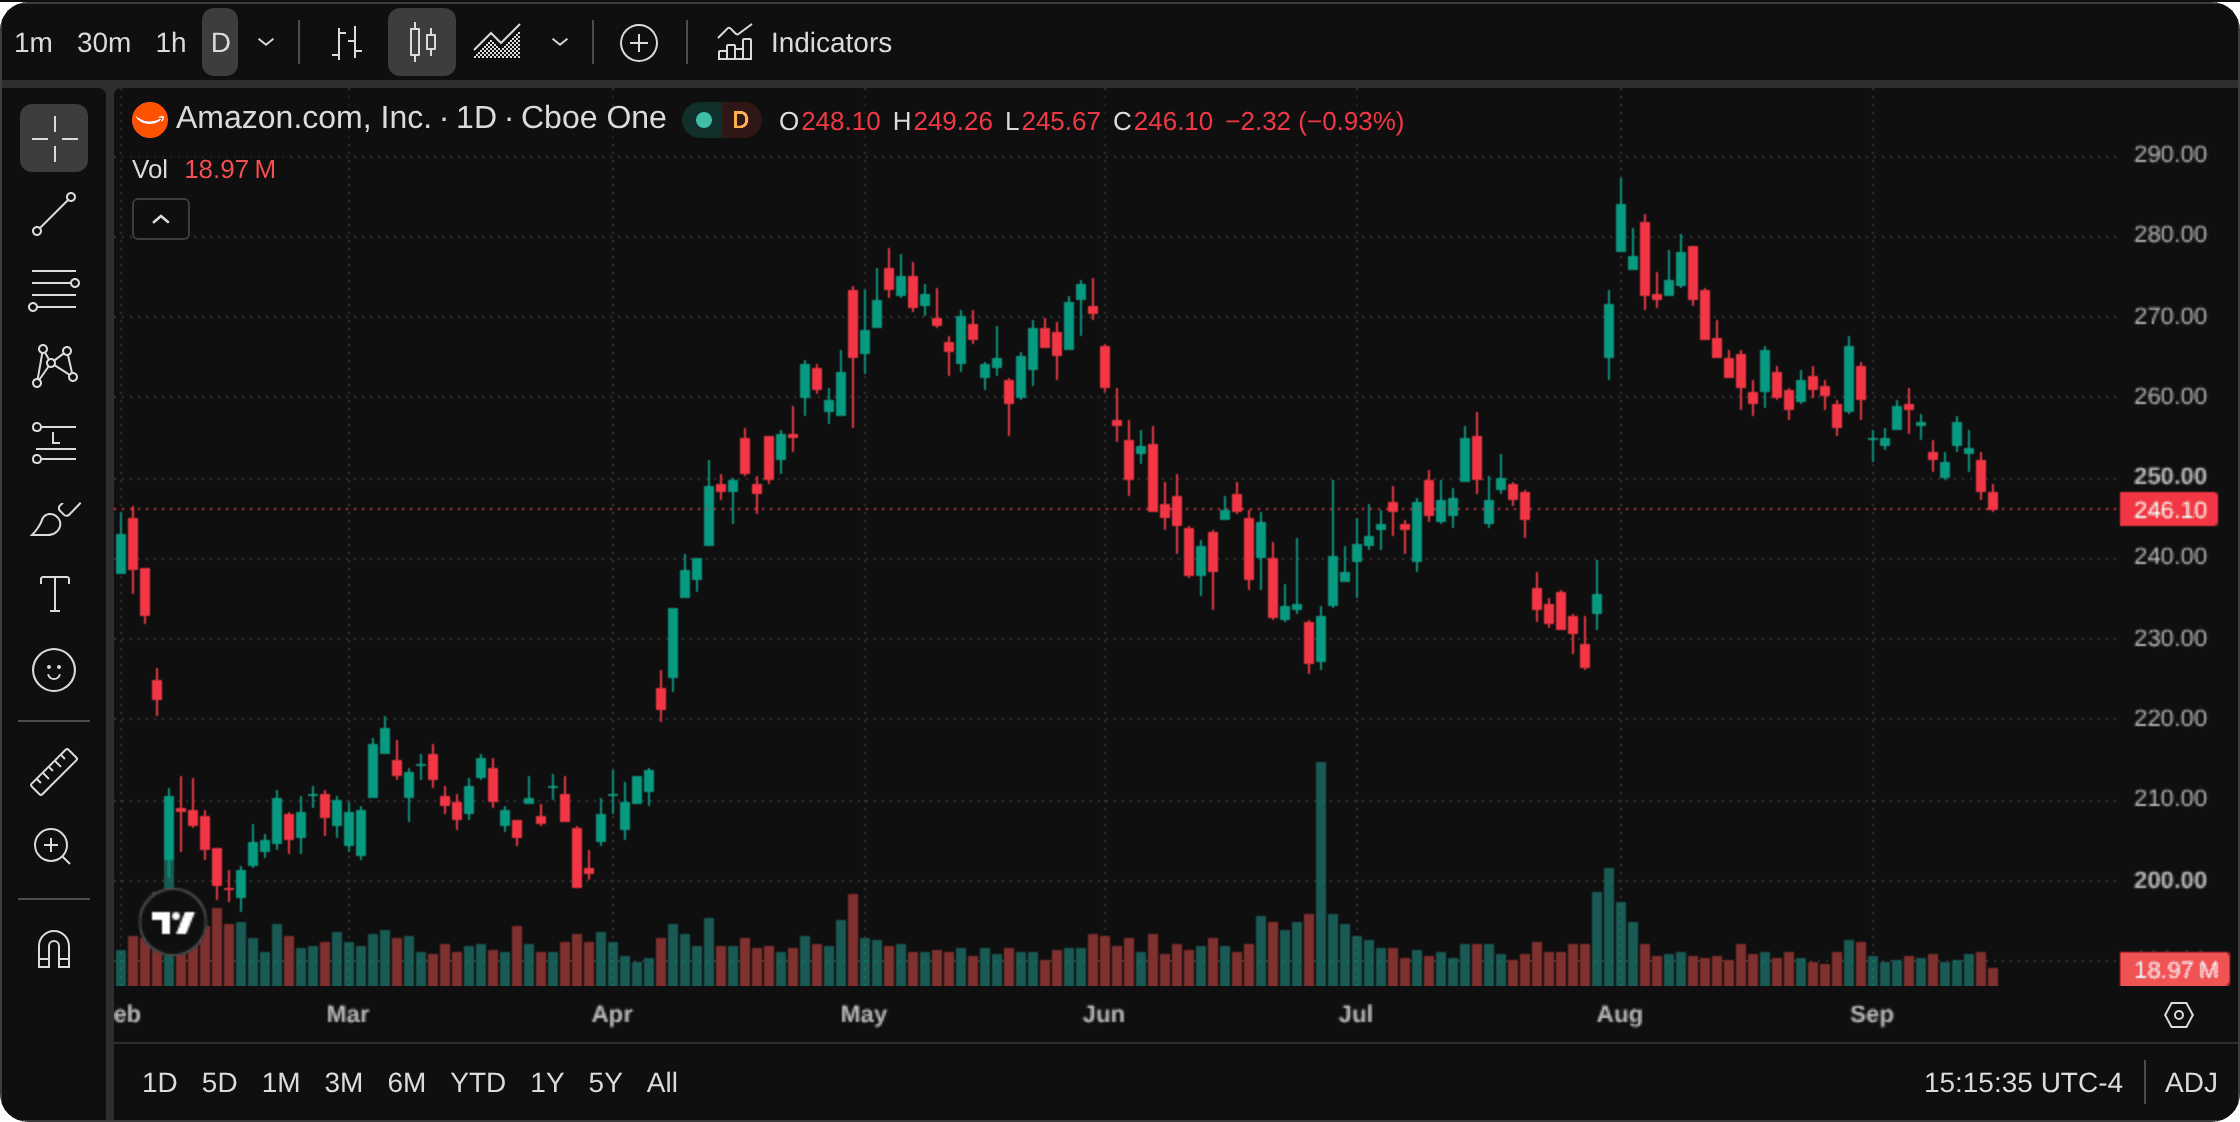Select the All date range
2240x1122 pixels.
662,1082
